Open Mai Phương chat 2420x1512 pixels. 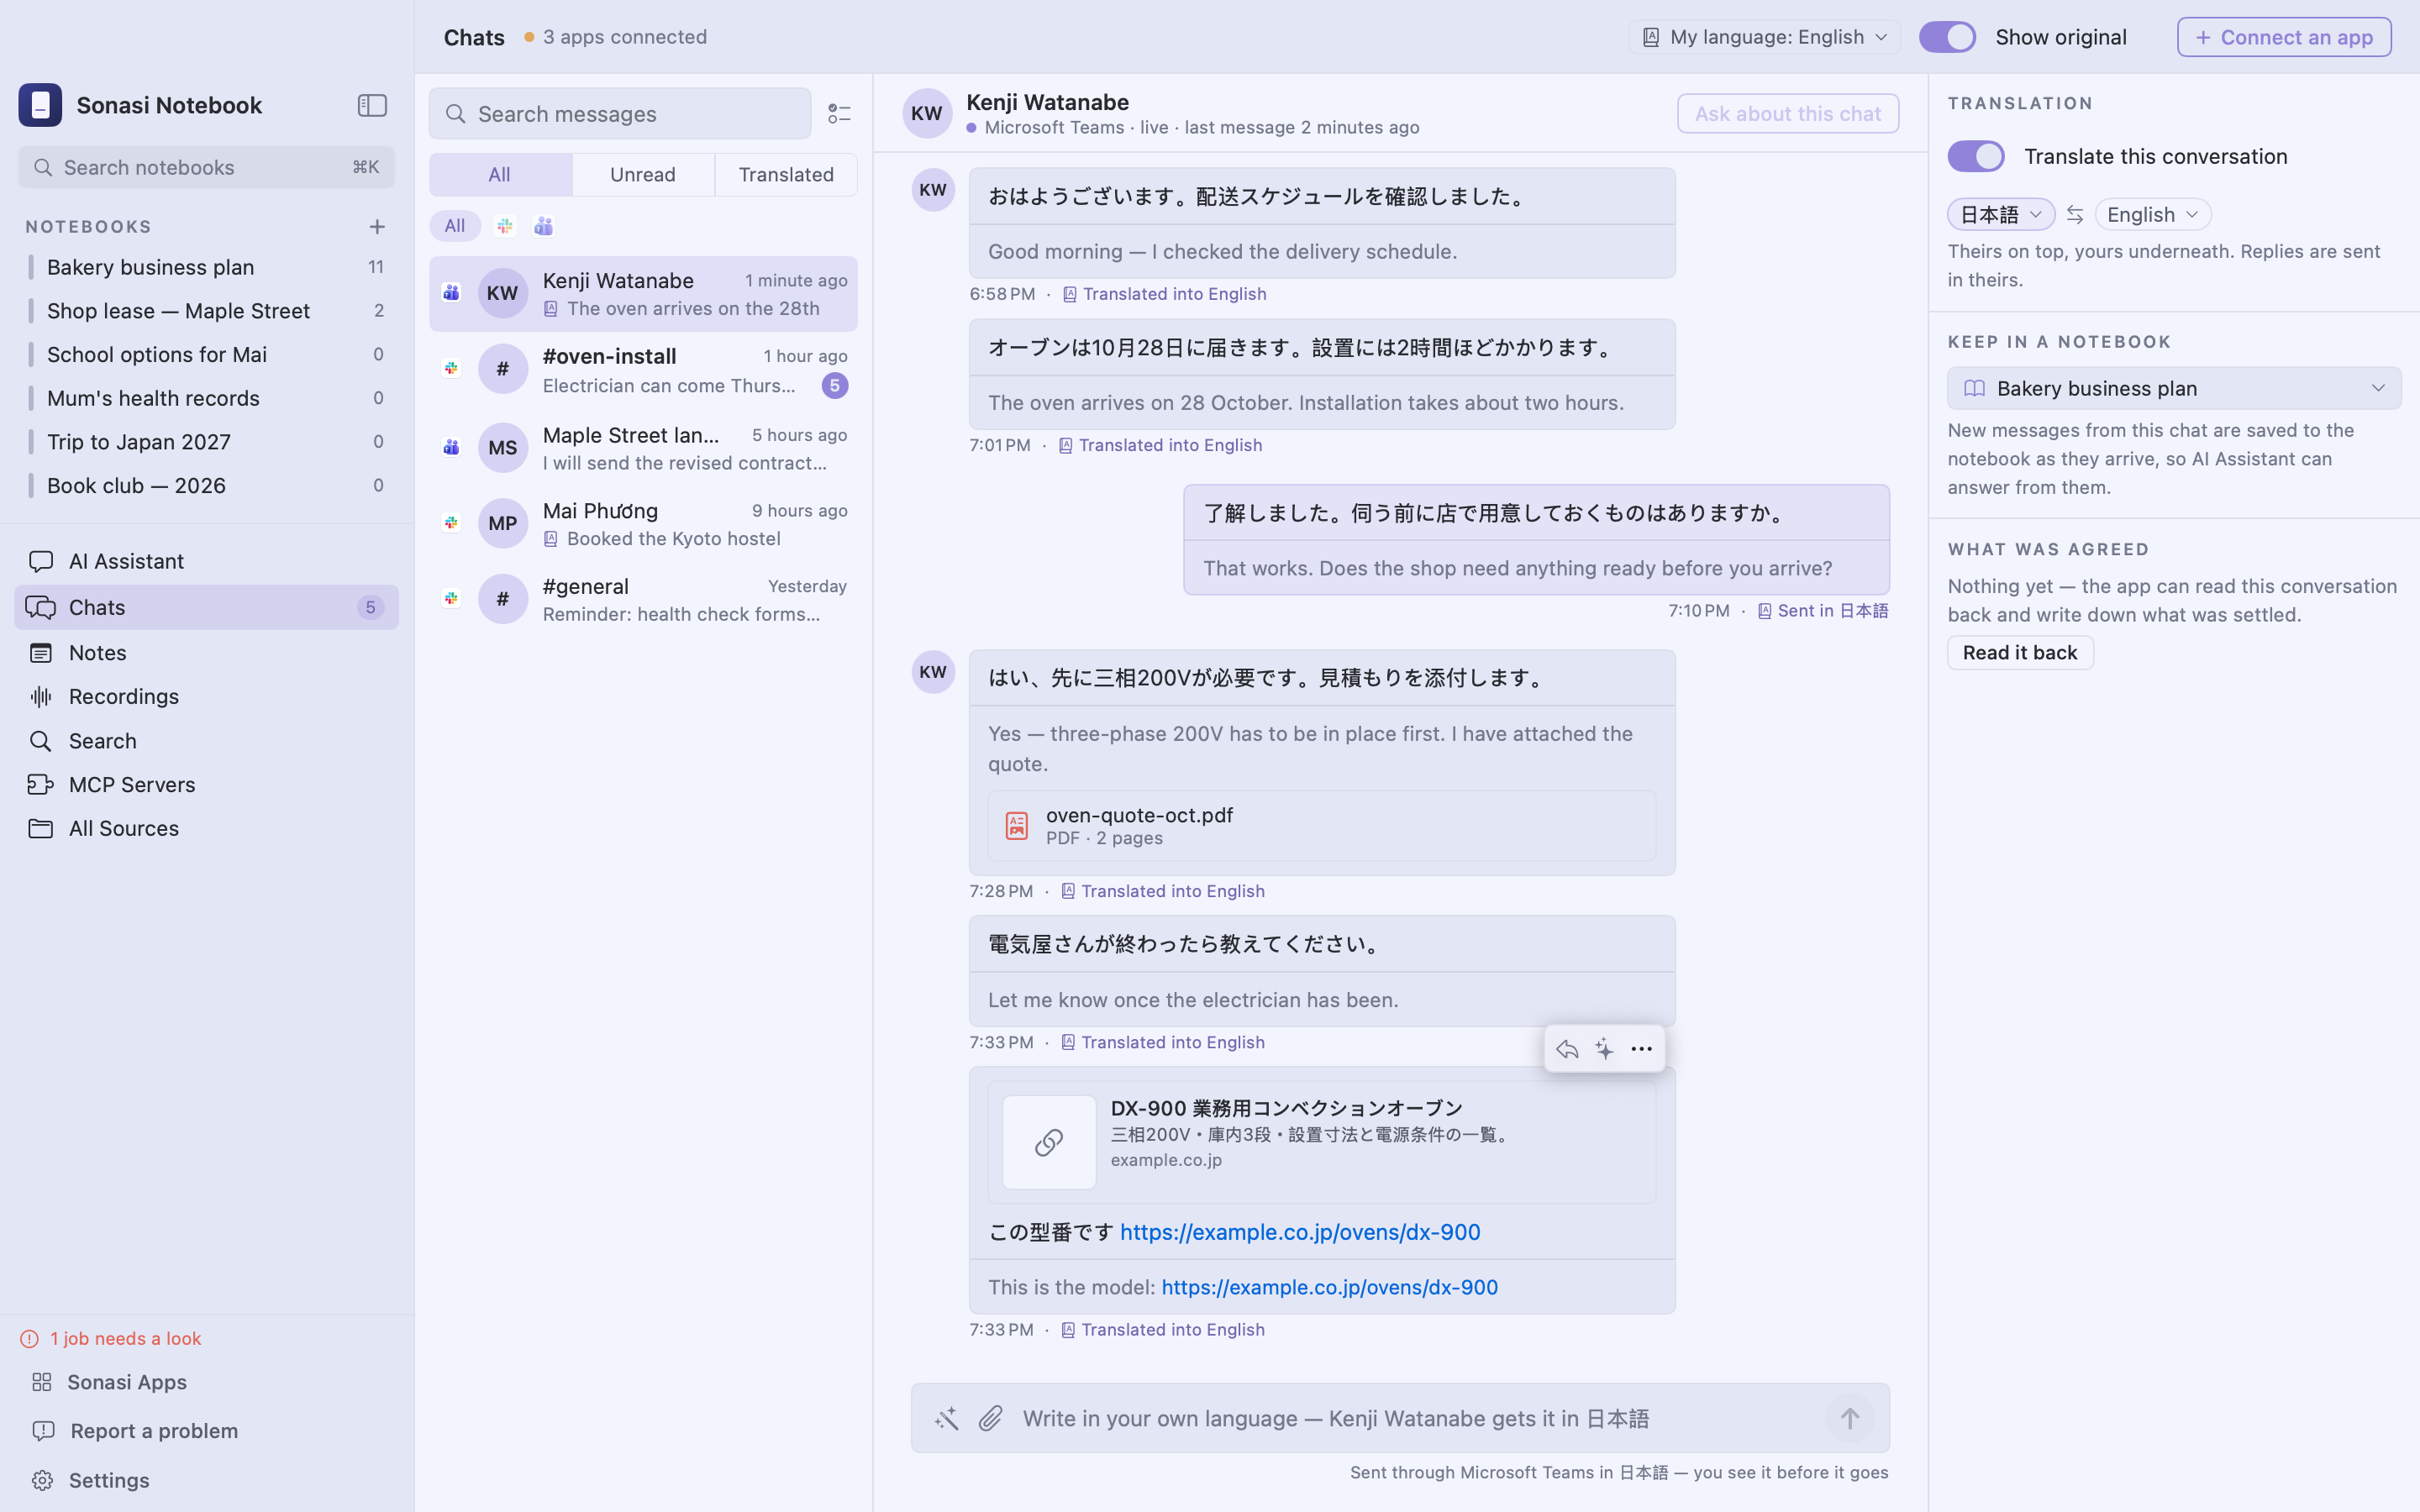(643, 524)
